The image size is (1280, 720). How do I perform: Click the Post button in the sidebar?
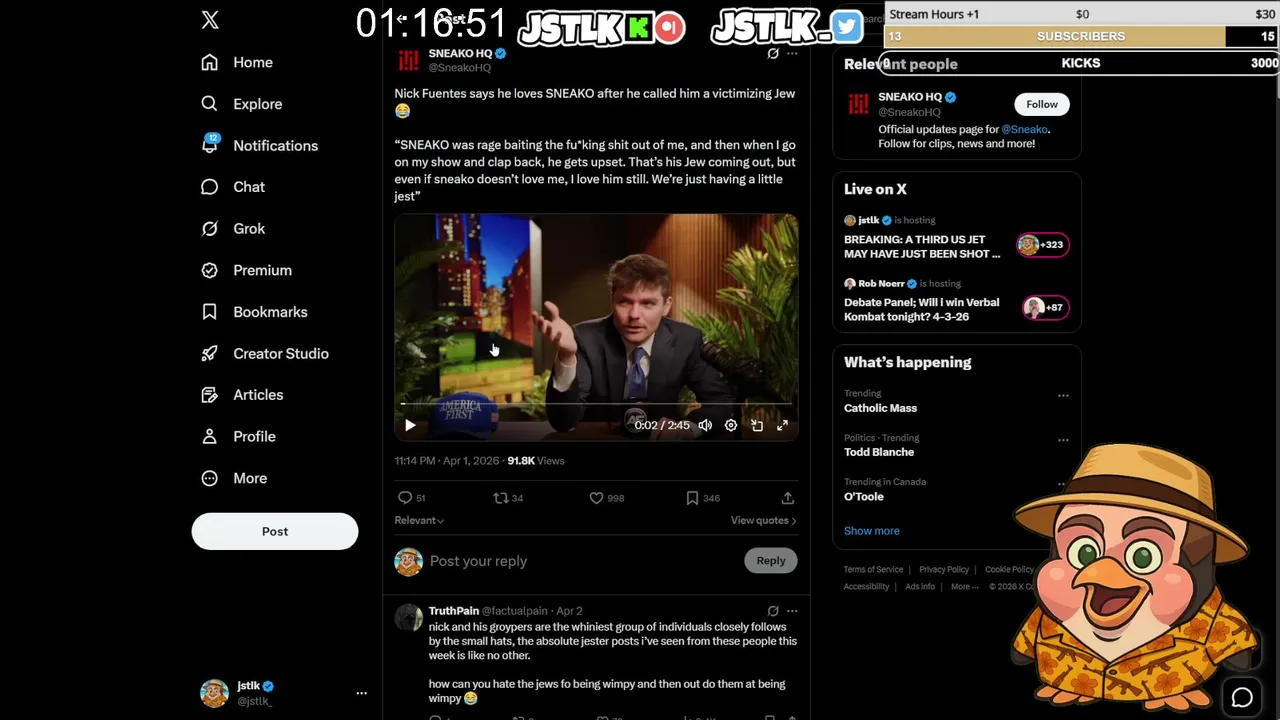coord(275,531)
